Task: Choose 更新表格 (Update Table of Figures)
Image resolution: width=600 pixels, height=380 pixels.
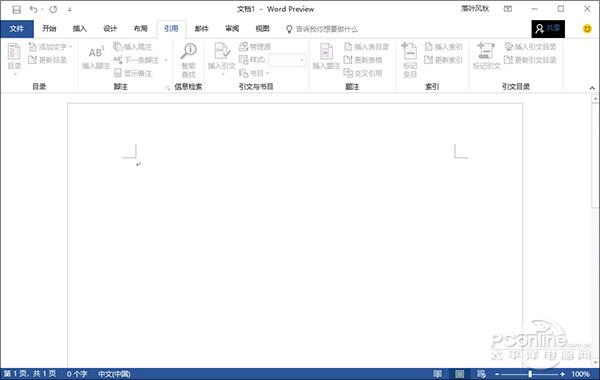Action: 363,60
